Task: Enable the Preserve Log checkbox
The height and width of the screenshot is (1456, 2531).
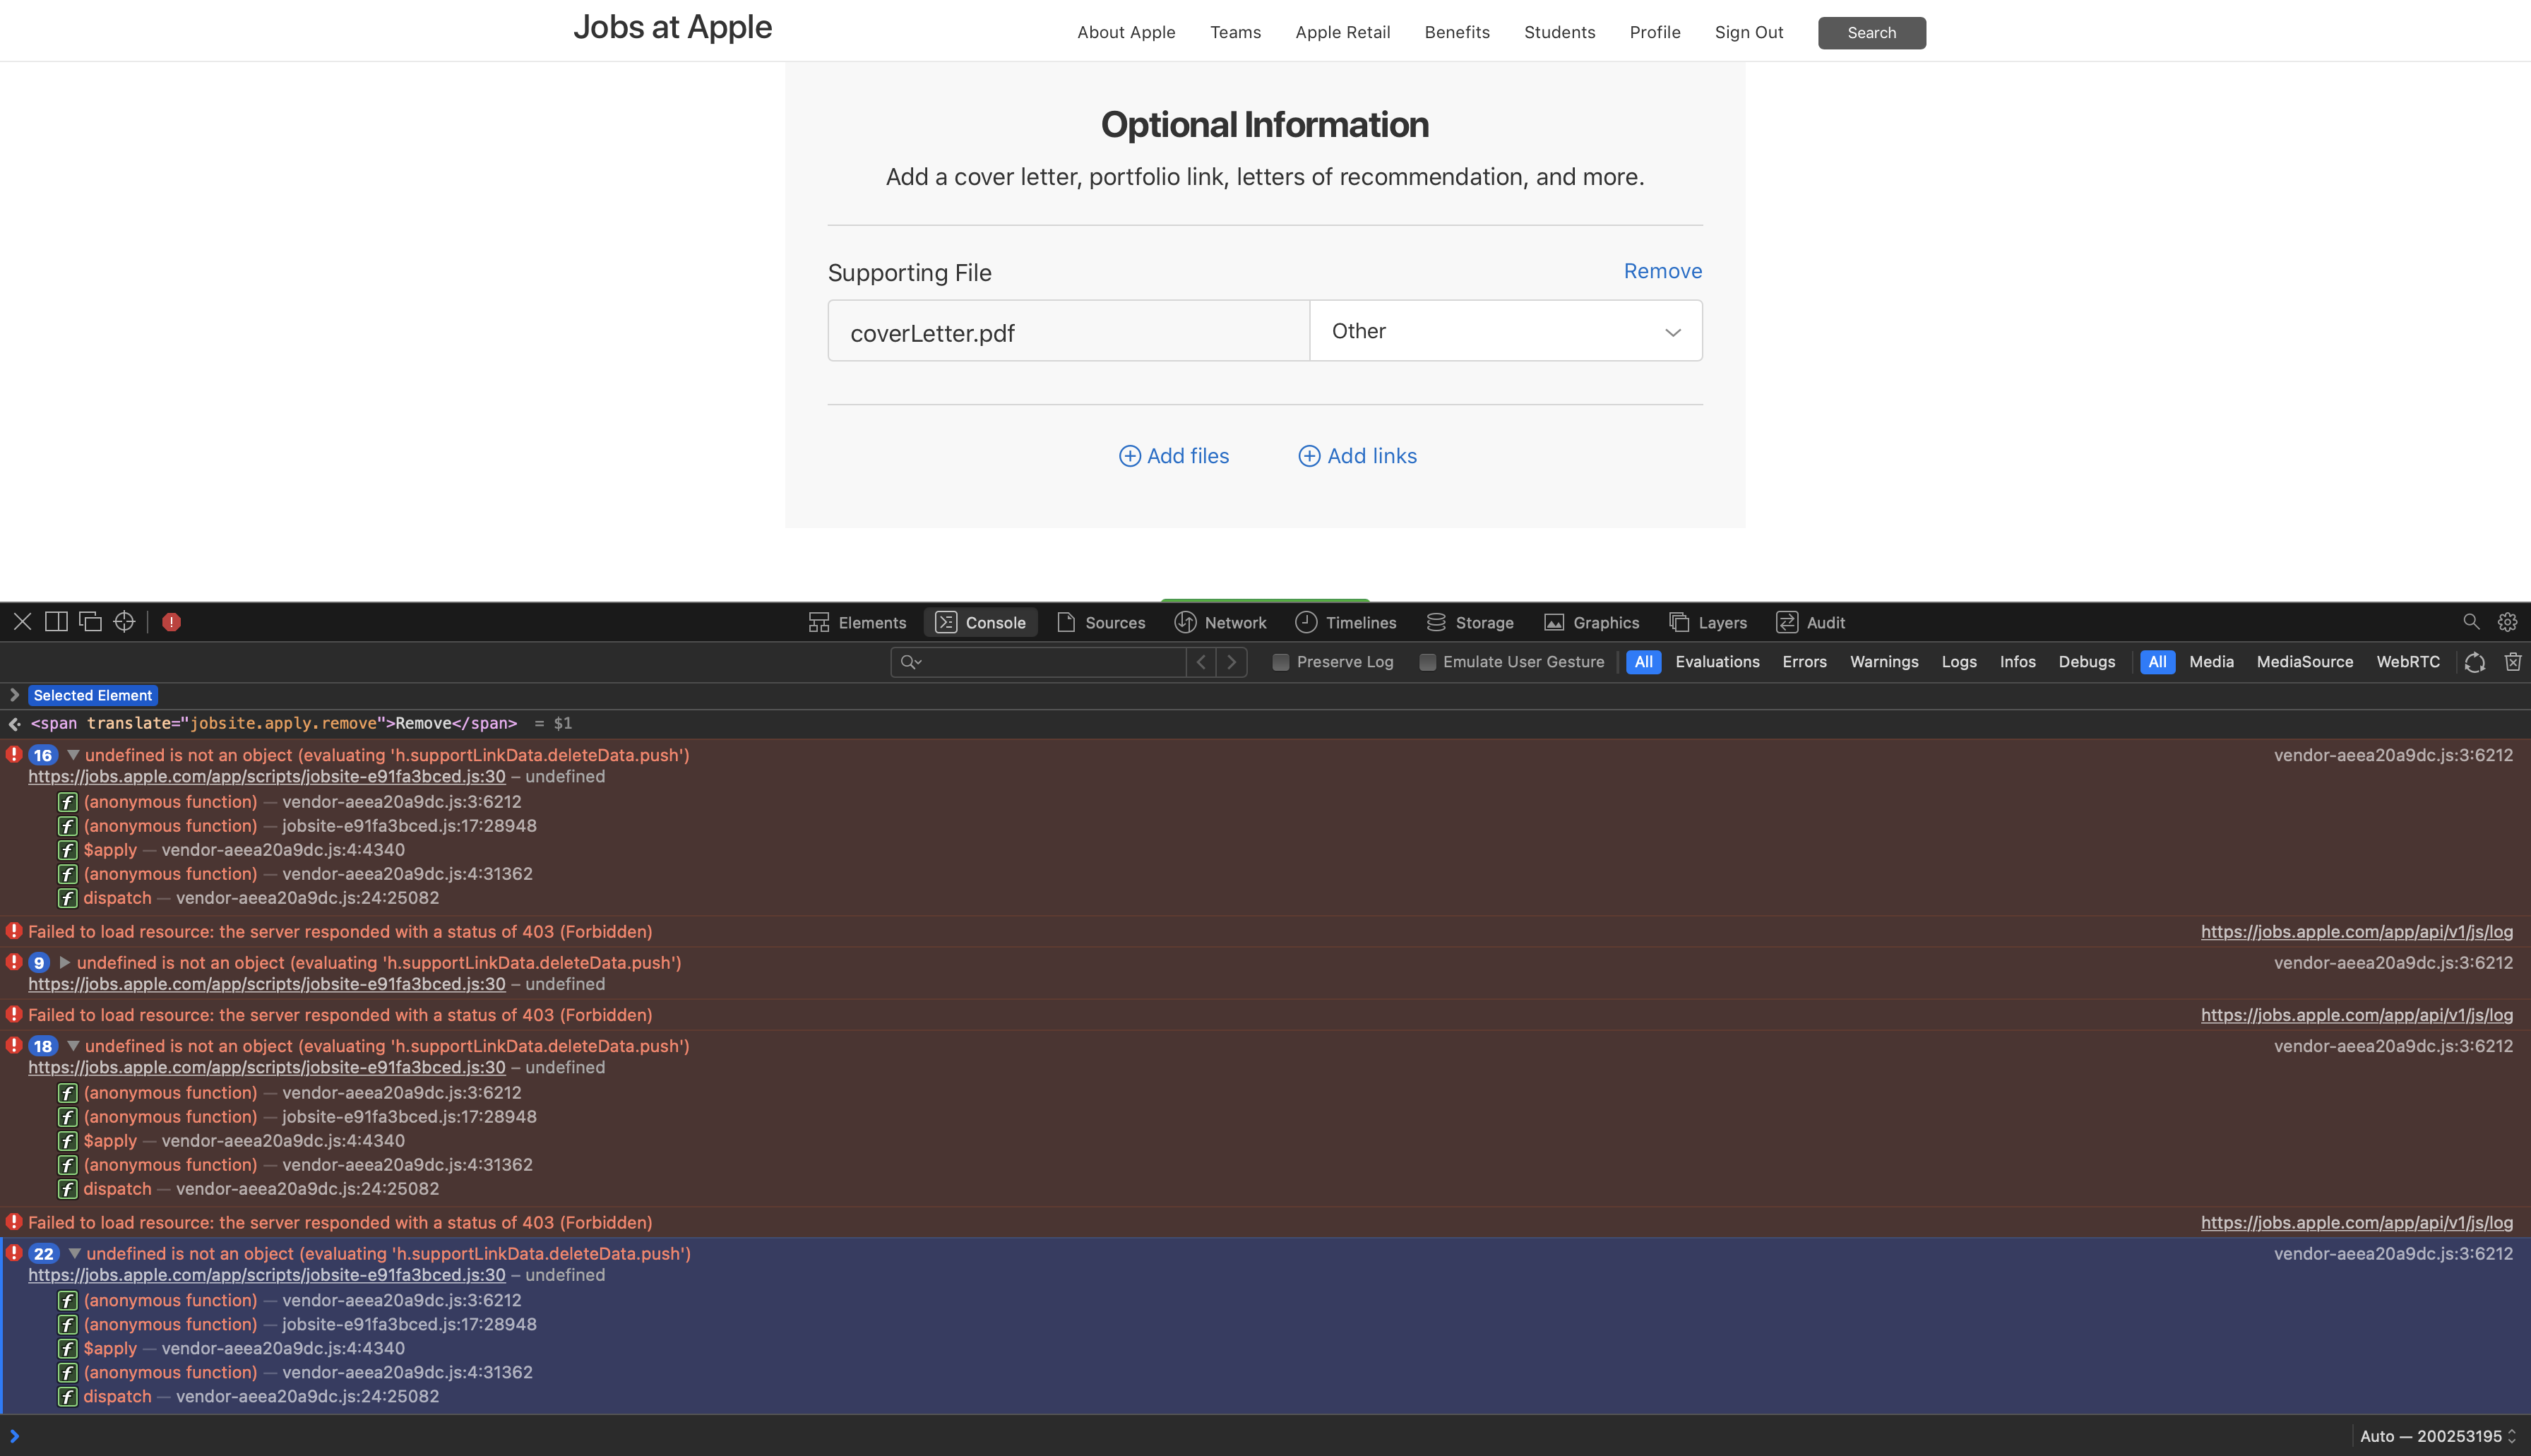Action: (1280, 662)
